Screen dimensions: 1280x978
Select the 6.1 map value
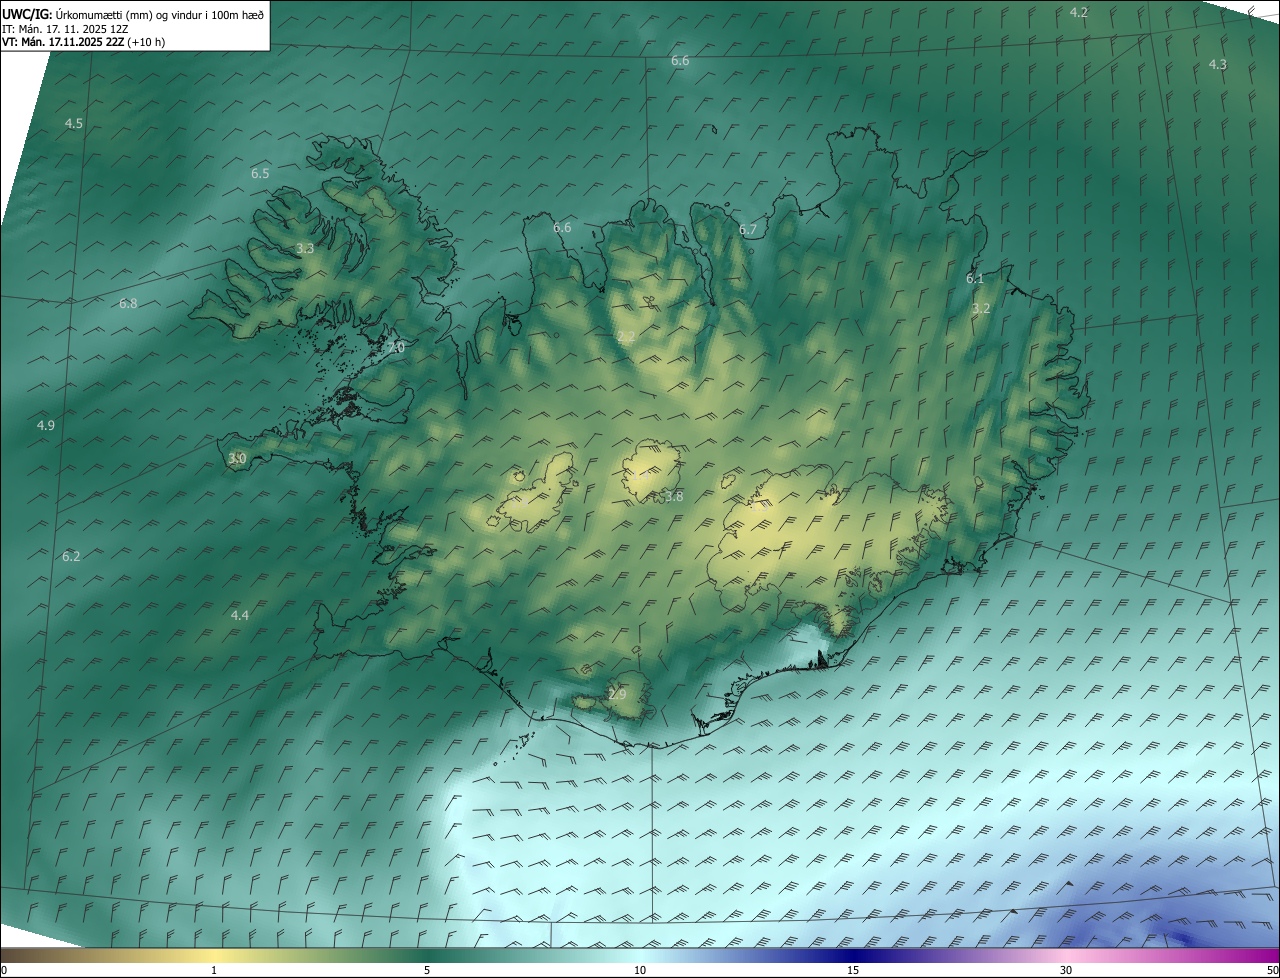coord(975,278)
